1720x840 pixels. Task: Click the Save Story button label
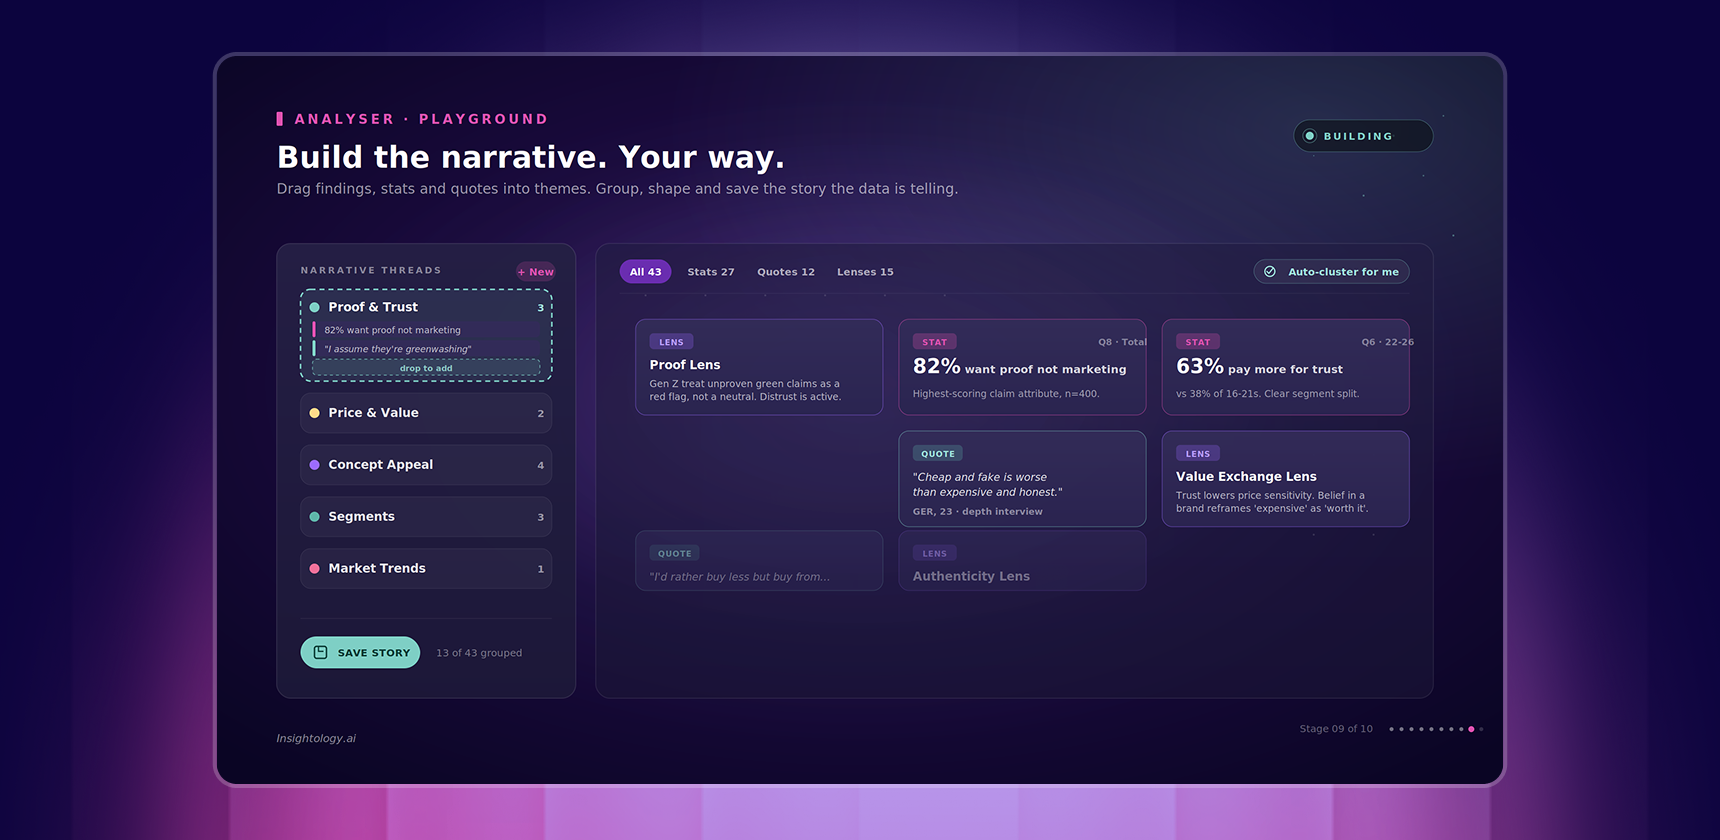pos(374,653)
